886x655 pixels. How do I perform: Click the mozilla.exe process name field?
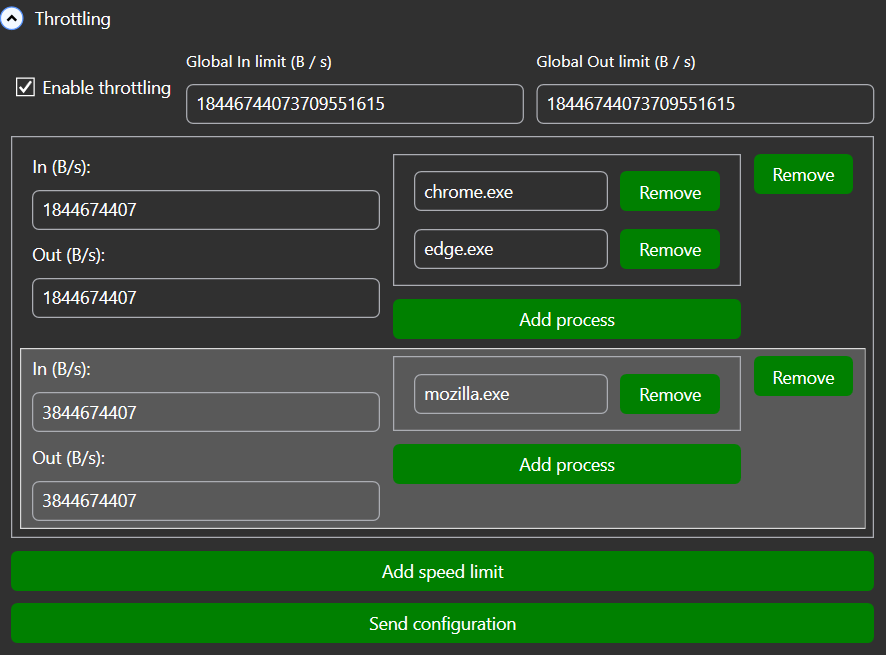pyautogui.click(x=510, y=394)
